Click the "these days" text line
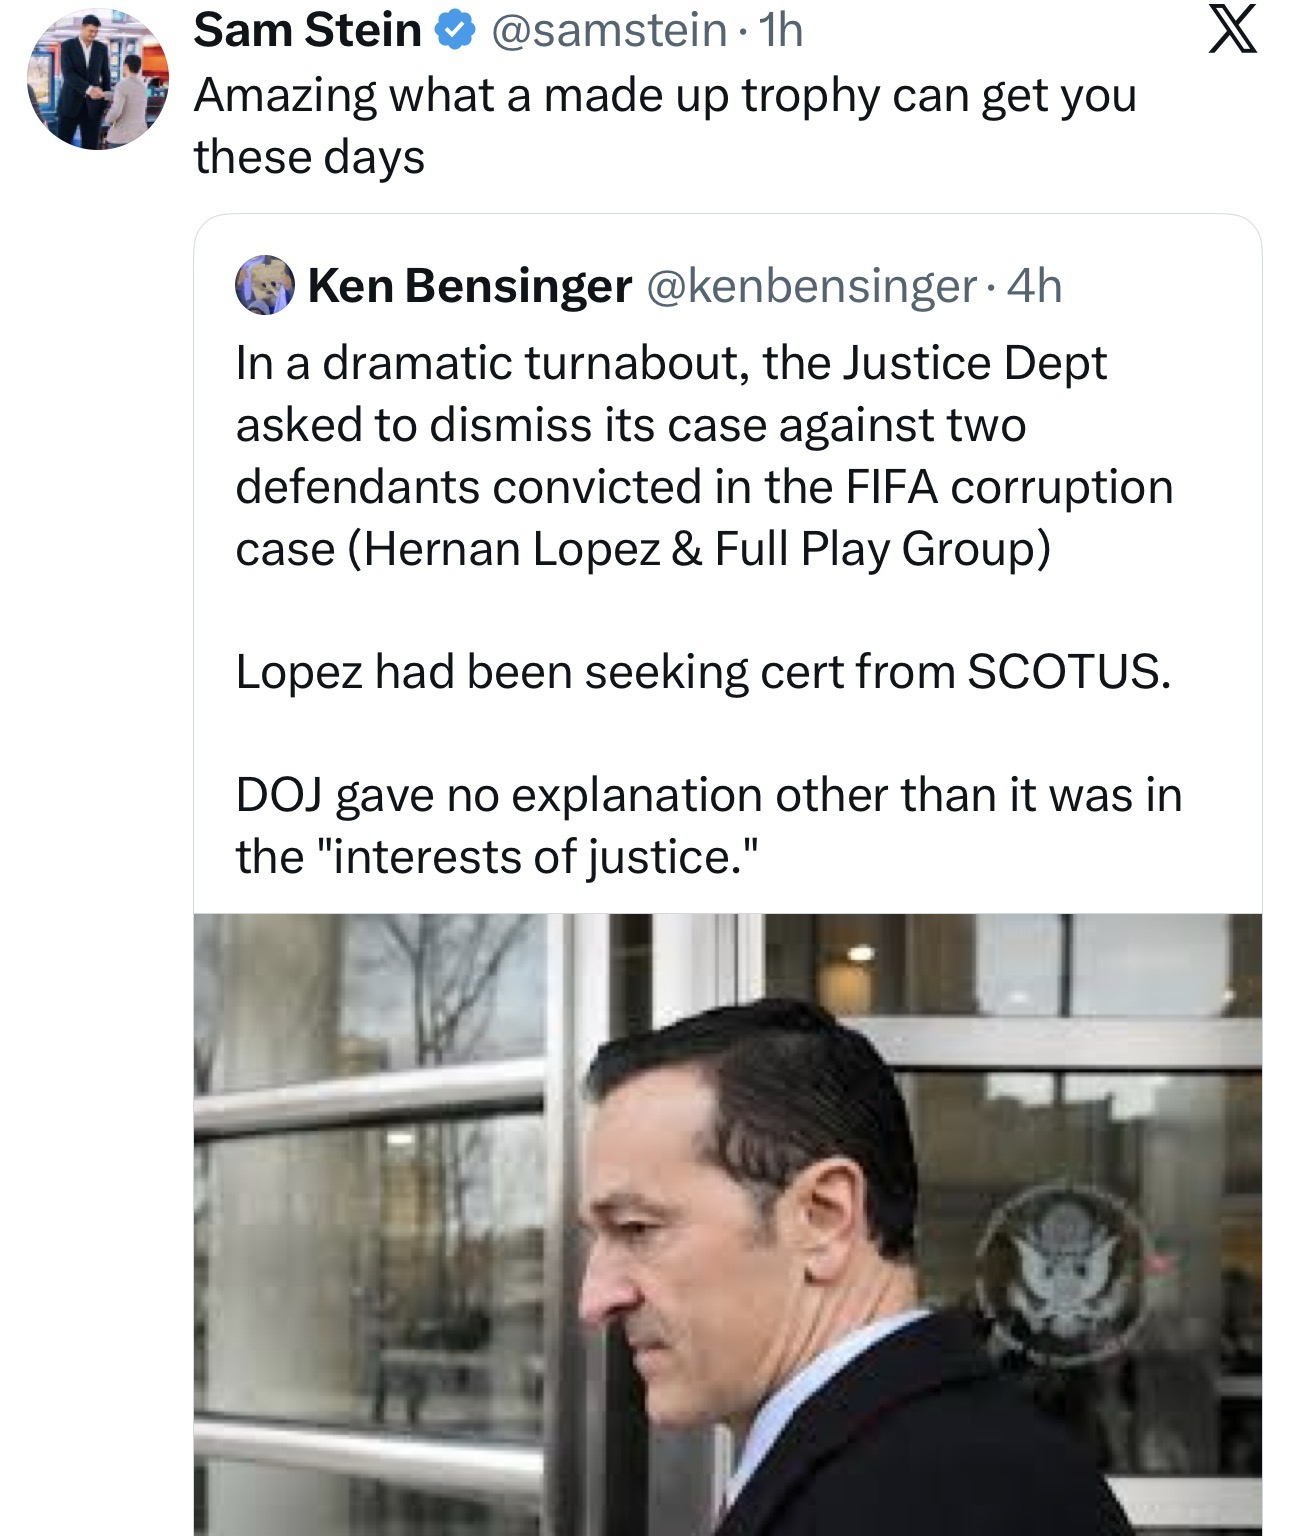Viewport: 1290px width, 1536px height. tap(309, 157)
